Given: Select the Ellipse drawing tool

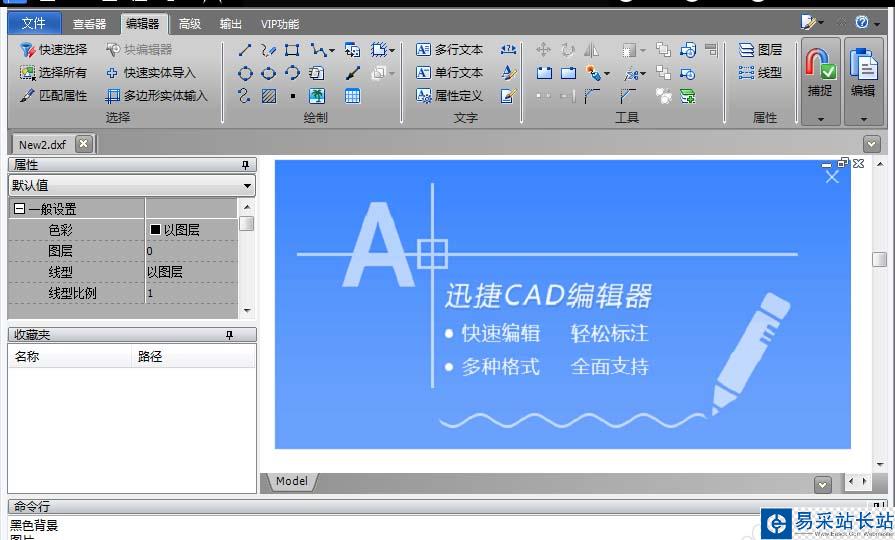Looking at the screenshot, I should [x=268, y=73].
